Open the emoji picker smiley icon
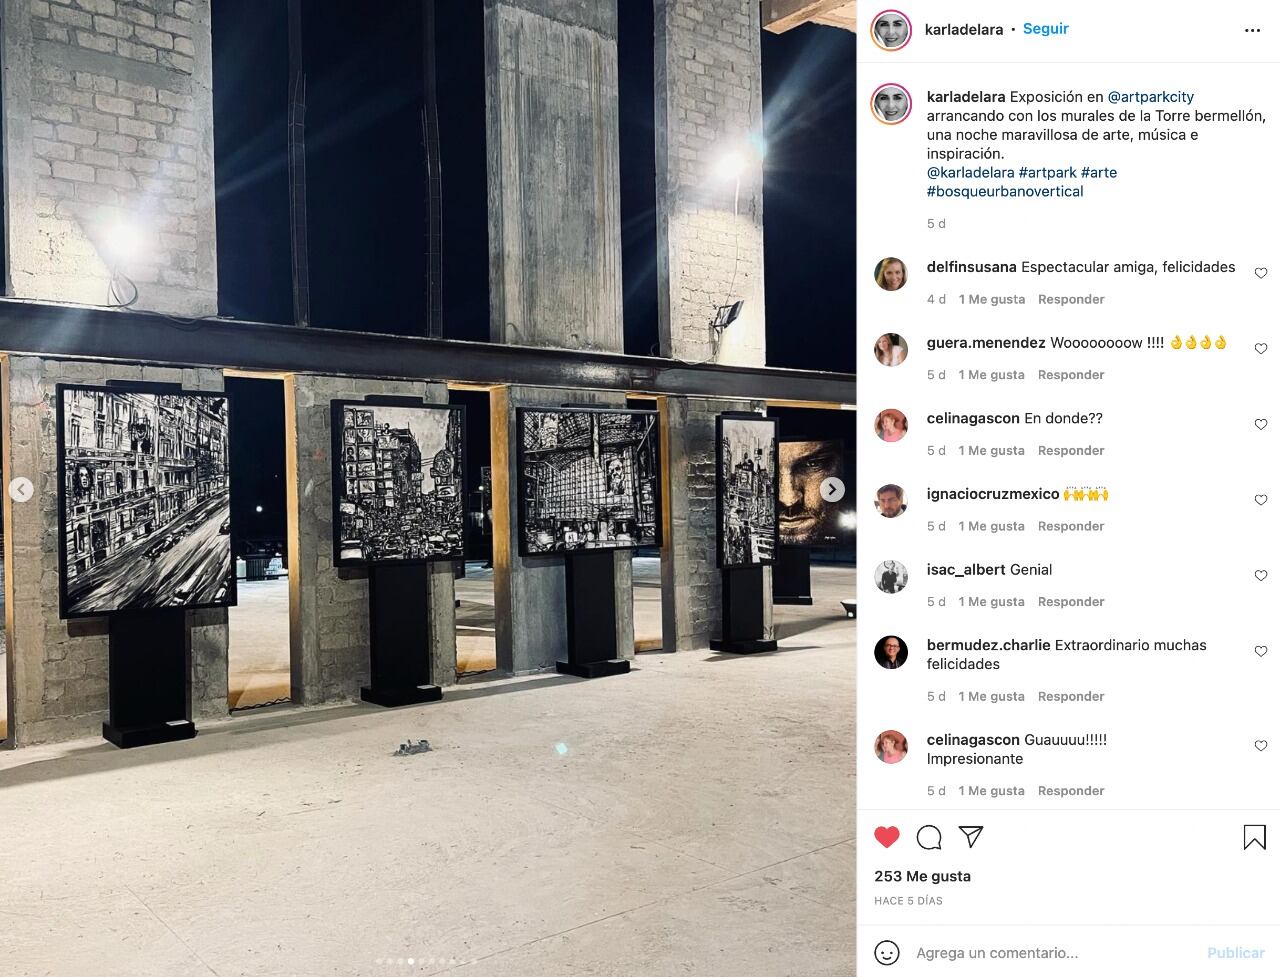The height and width of the screenshot is (977, 1280). pyautogui.click(x=887, y=953)
